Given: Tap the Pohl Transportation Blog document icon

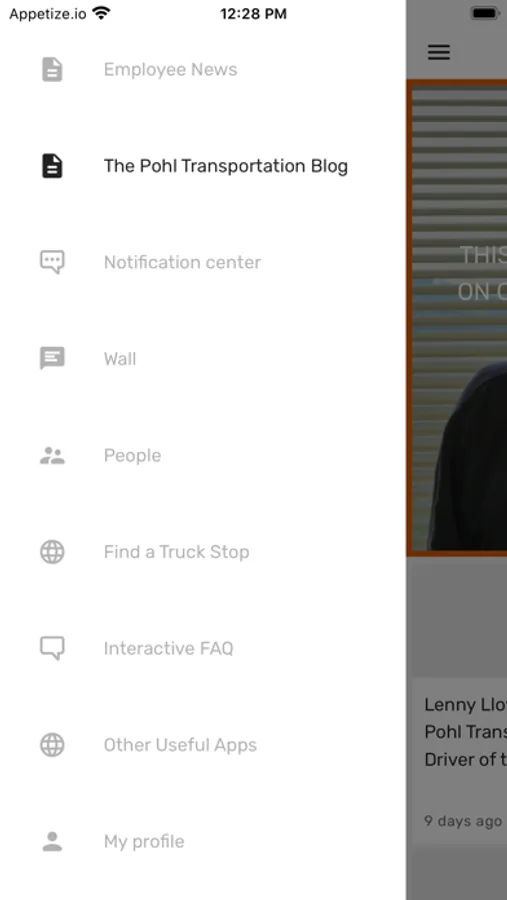Looking at the screenshot, I should pos(52,166).
